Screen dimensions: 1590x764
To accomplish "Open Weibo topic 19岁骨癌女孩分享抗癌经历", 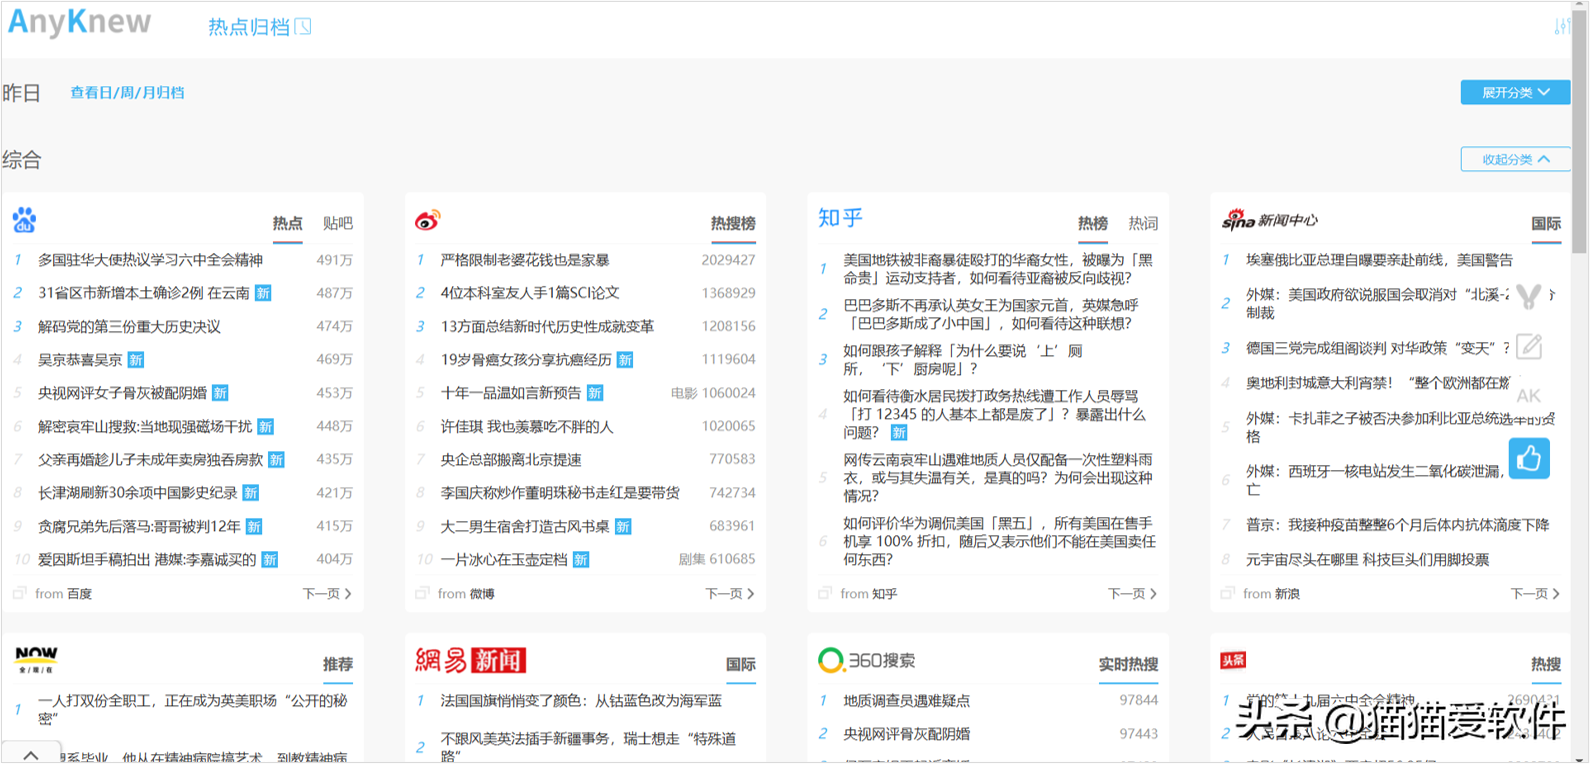I will (x=526, y=359).
